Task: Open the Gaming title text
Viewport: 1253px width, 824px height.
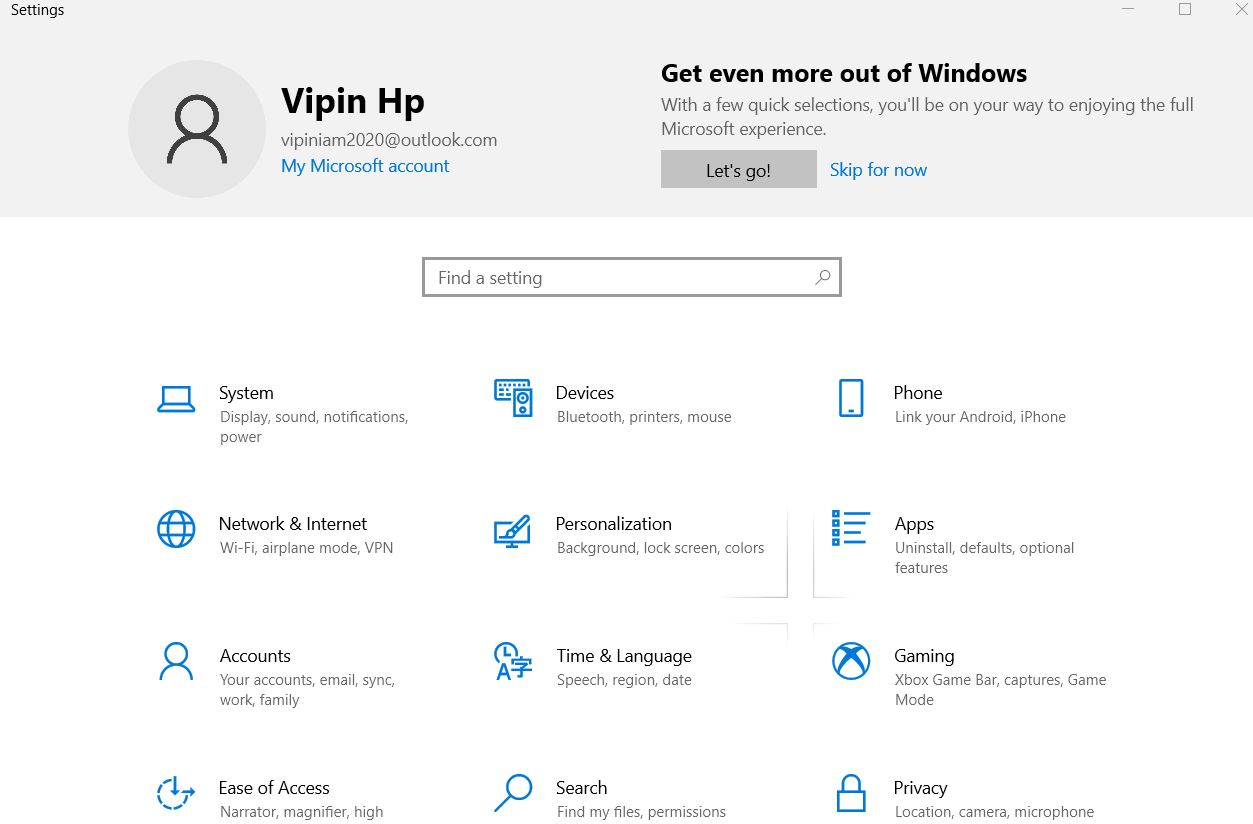Action: [x=924, y=656]
